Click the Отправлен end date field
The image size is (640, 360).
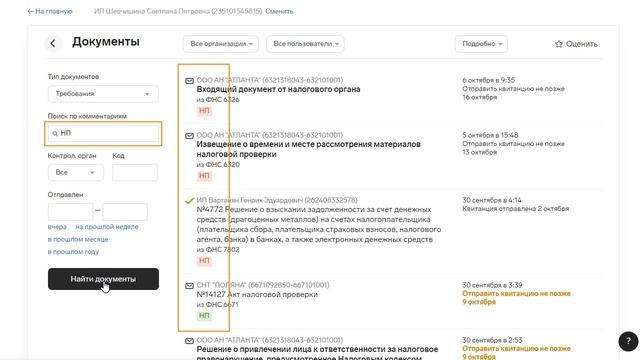(125, 211)
